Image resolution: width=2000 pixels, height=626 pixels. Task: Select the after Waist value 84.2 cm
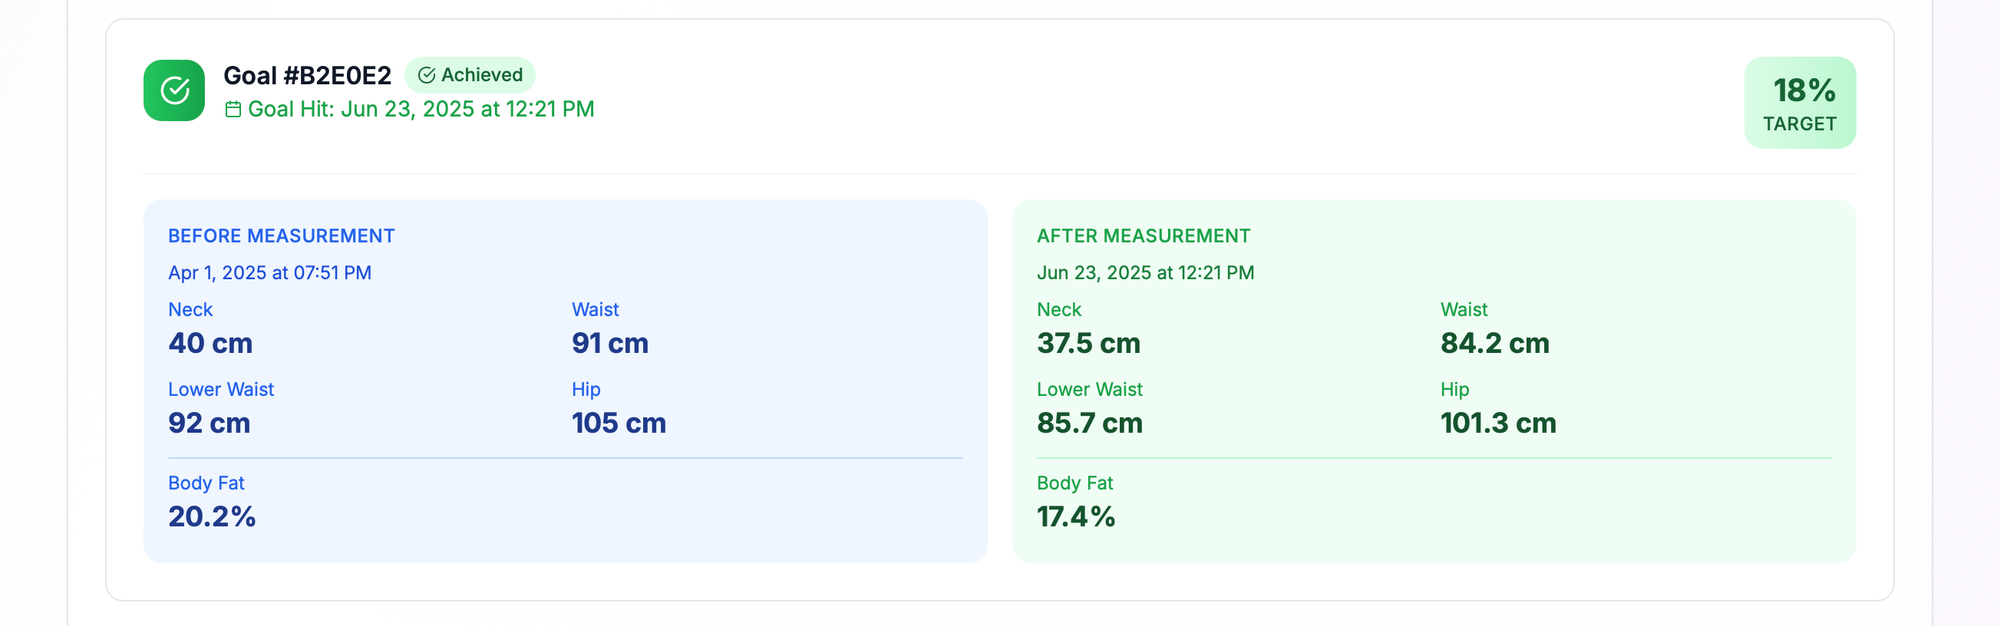tap(1494, 343)
